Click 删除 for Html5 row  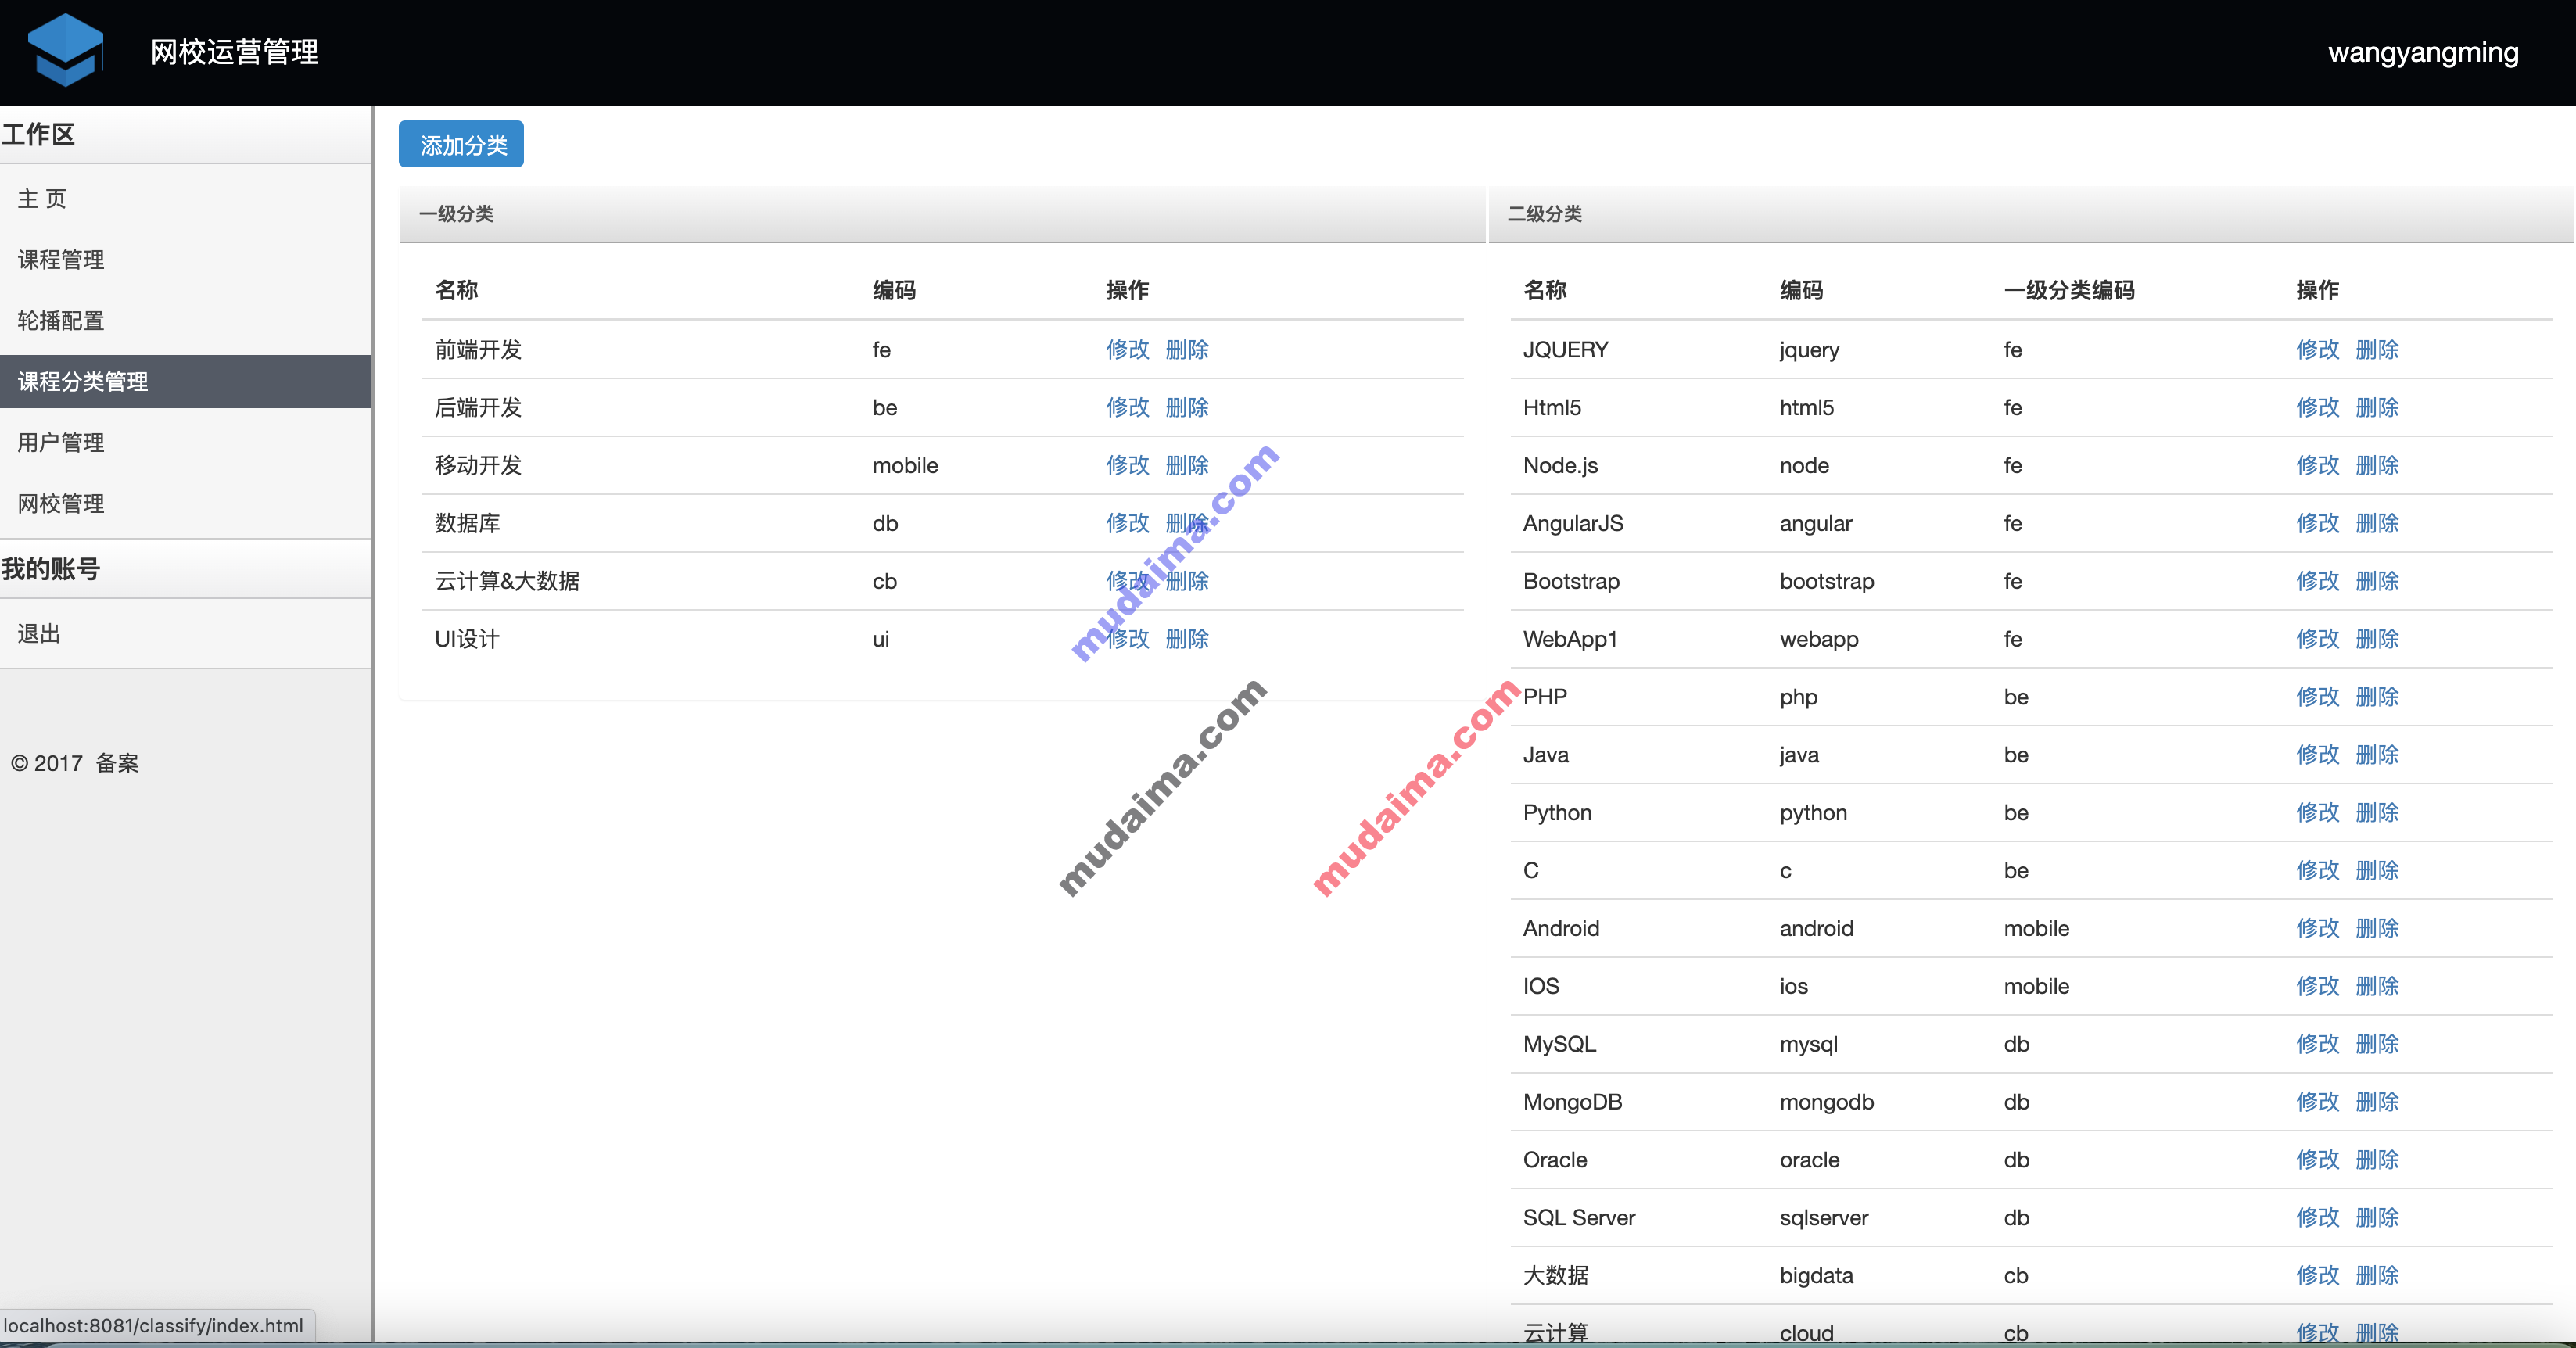tap(2377, 408)
